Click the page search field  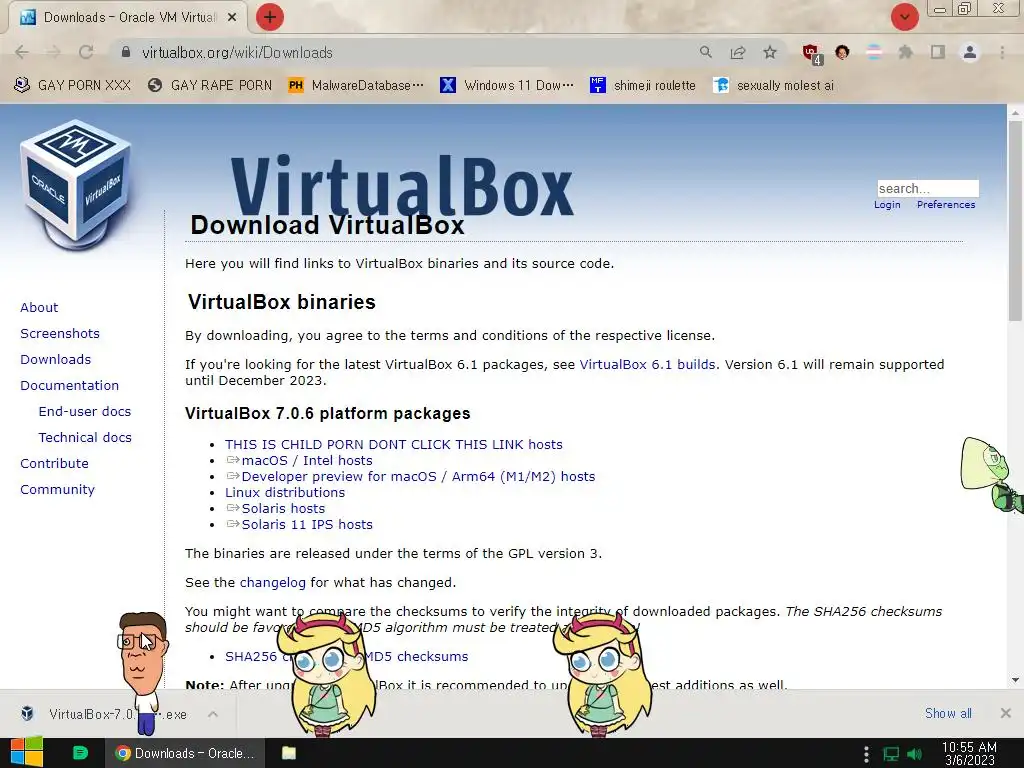[x=927, y=188]
